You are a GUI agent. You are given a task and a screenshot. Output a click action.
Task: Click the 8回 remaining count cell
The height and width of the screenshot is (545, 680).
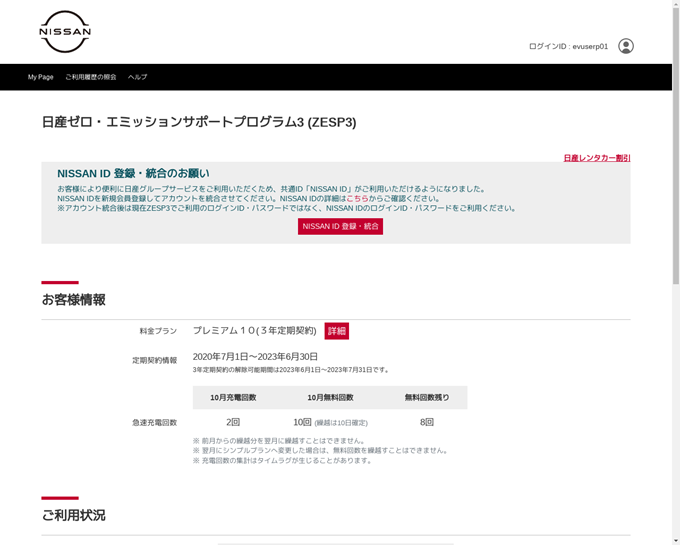426,422
